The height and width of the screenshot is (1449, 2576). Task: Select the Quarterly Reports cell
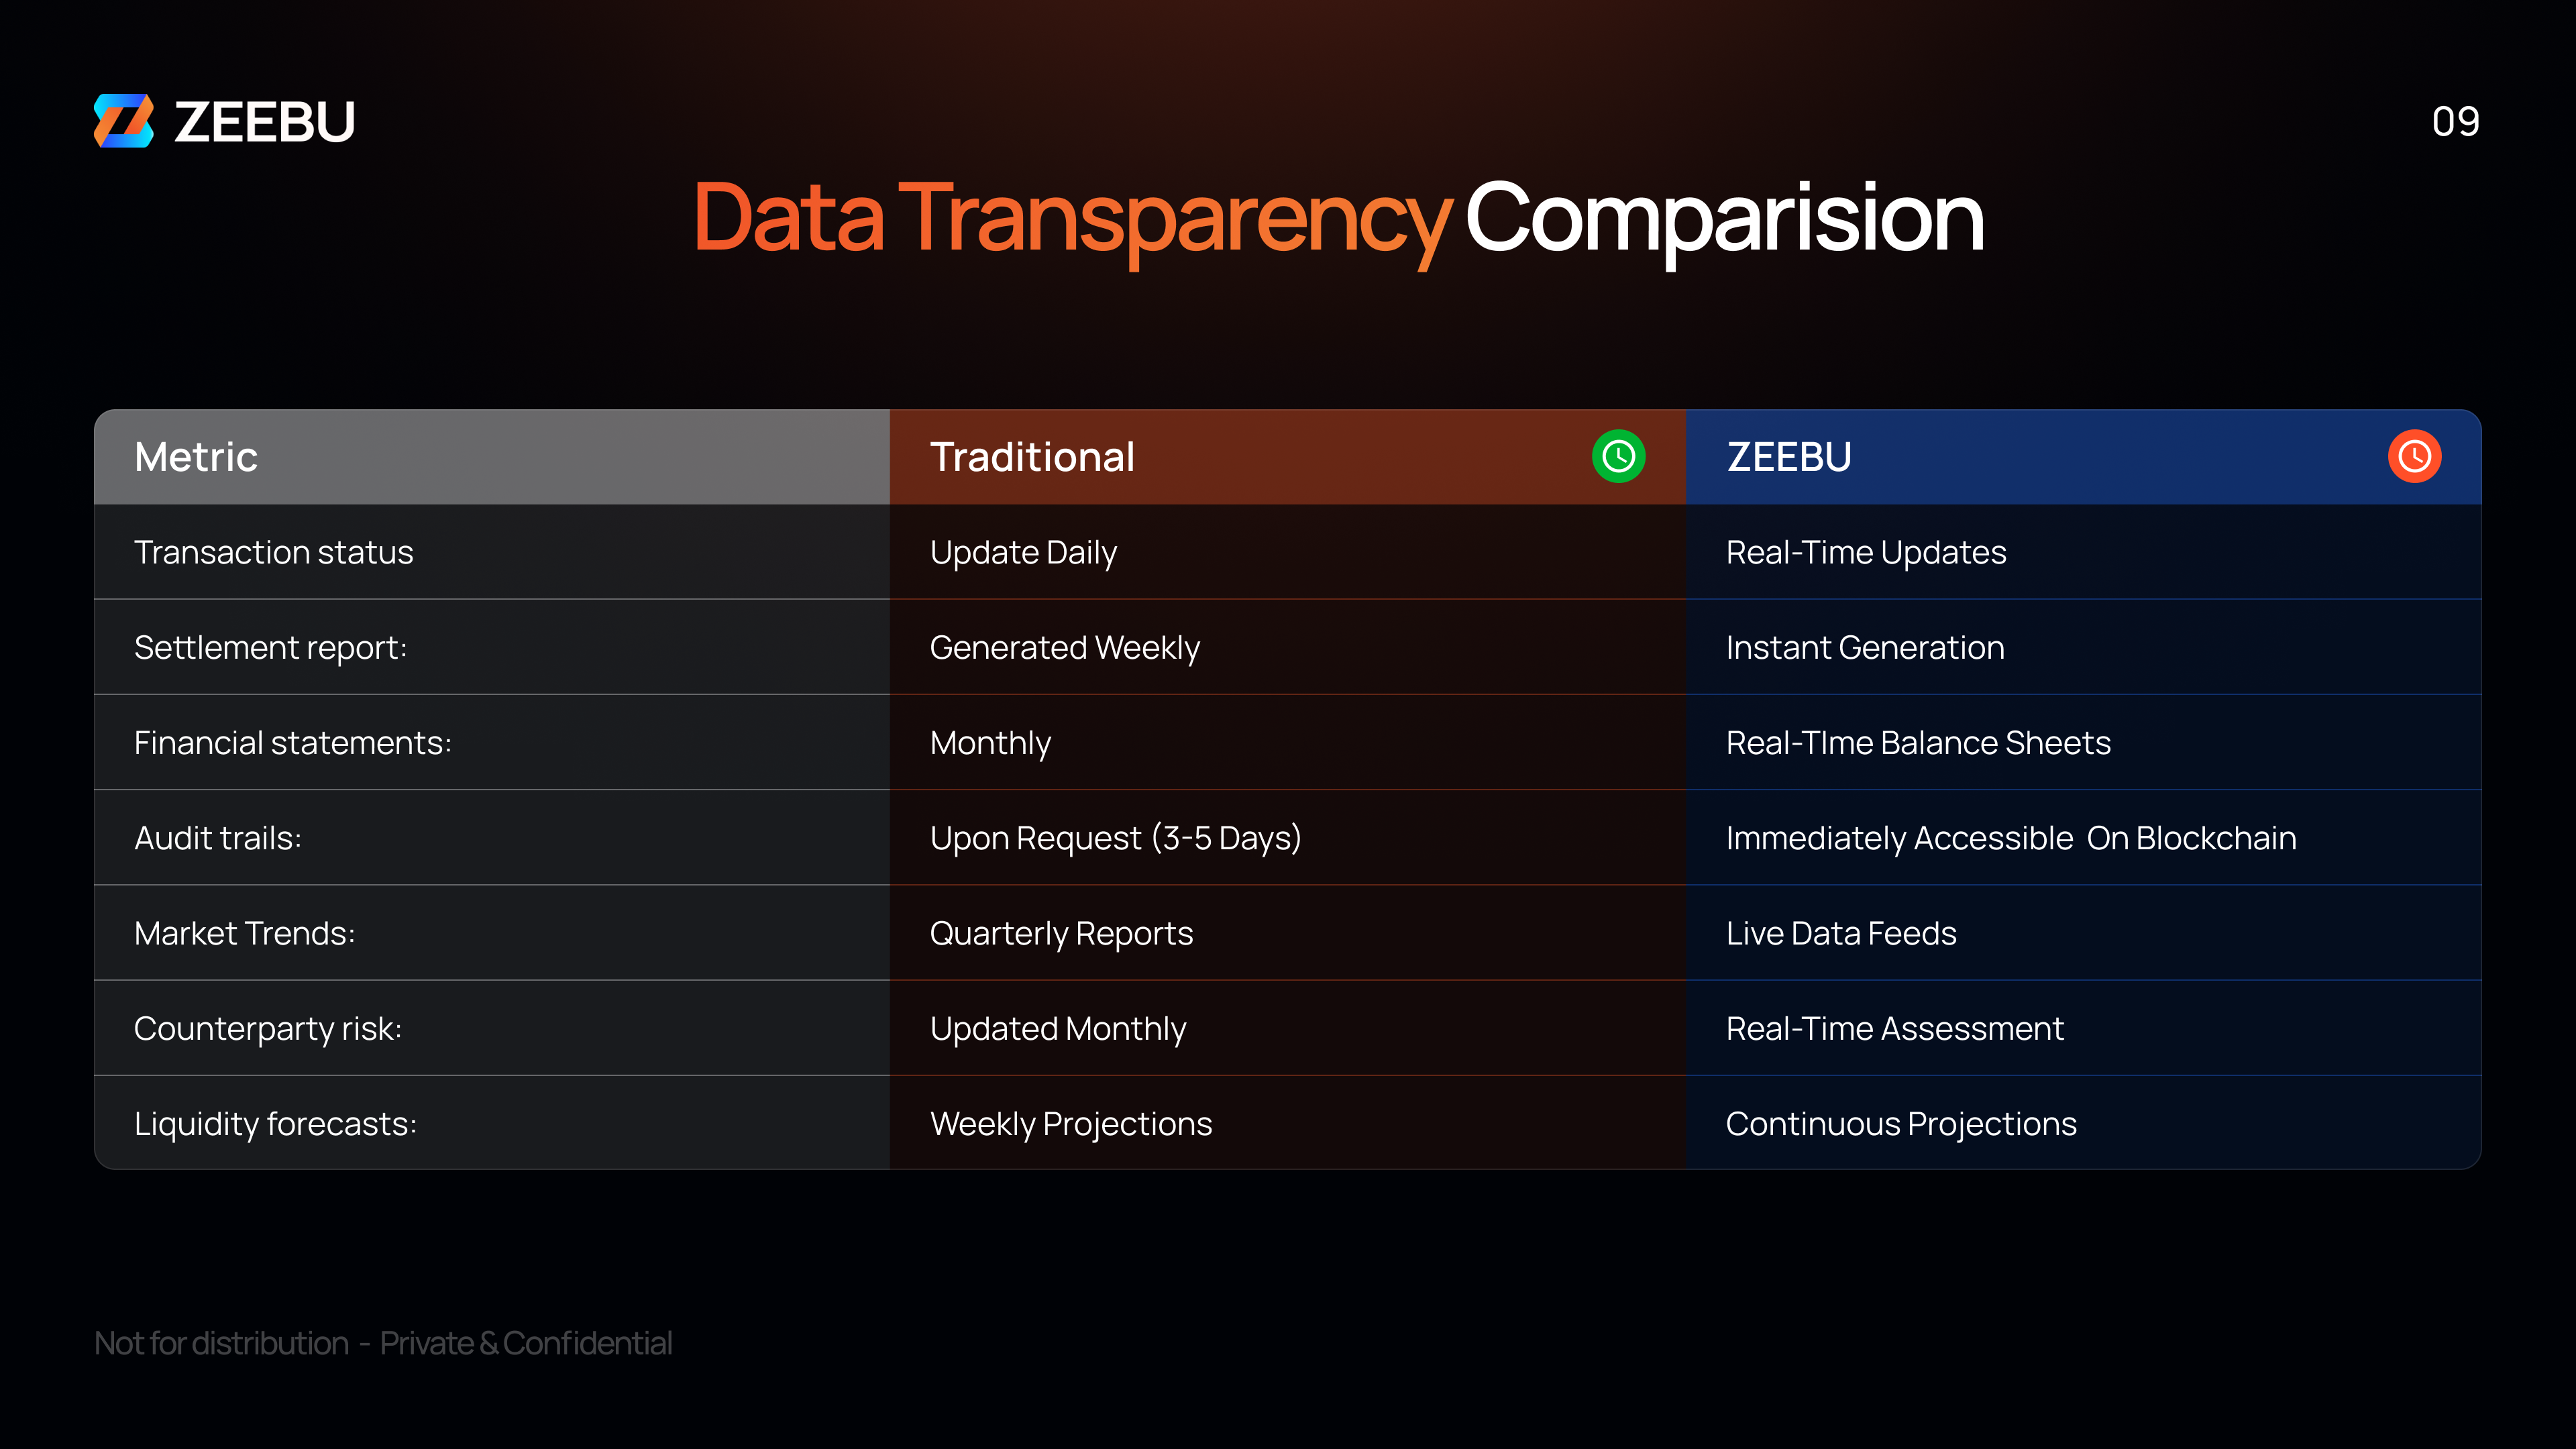click(x=1061, y=933)
